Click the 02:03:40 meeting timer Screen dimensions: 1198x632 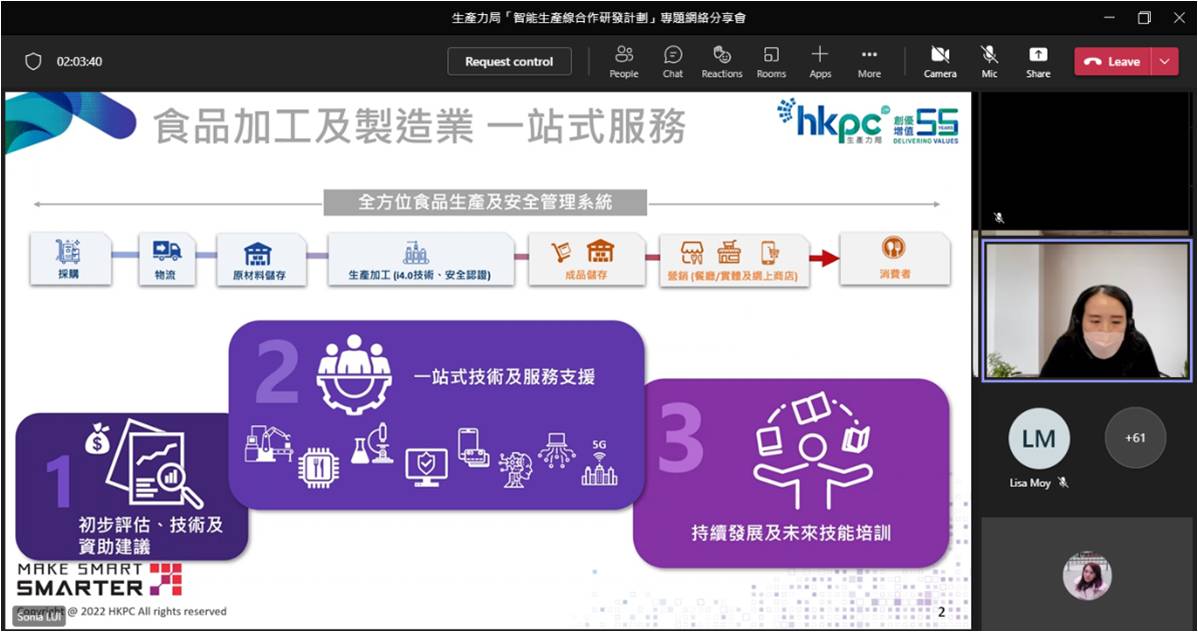(x=79, y=61)
